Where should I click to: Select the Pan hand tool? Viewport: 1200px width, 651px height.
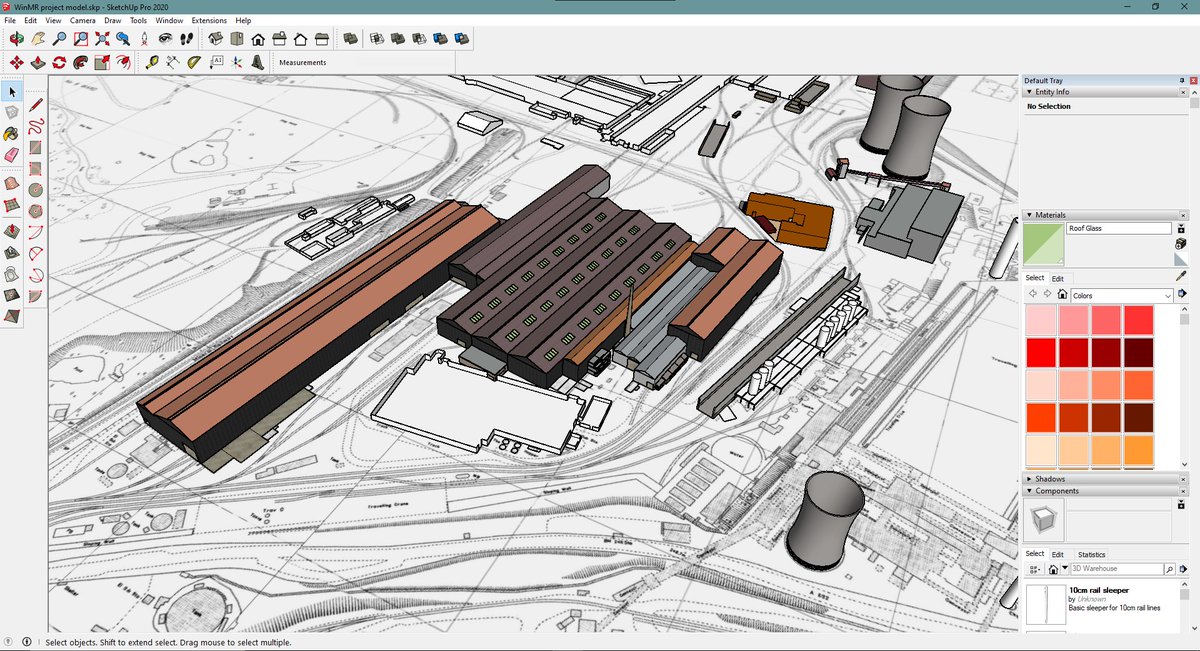[x=38, y=39]
